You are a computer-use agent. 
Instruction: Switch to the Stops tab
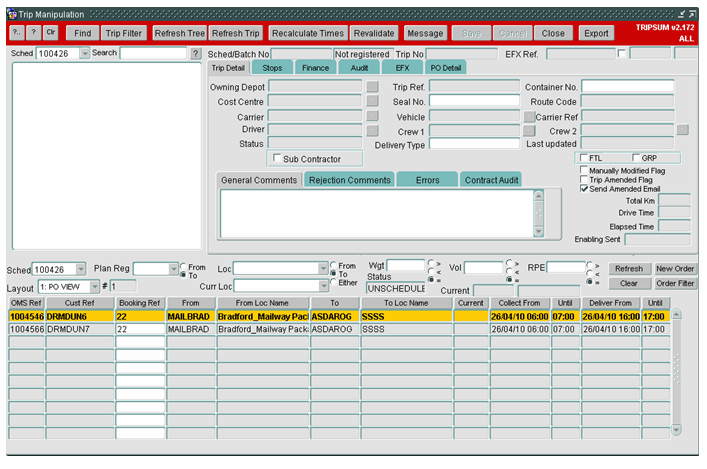(x=272, y=68)
